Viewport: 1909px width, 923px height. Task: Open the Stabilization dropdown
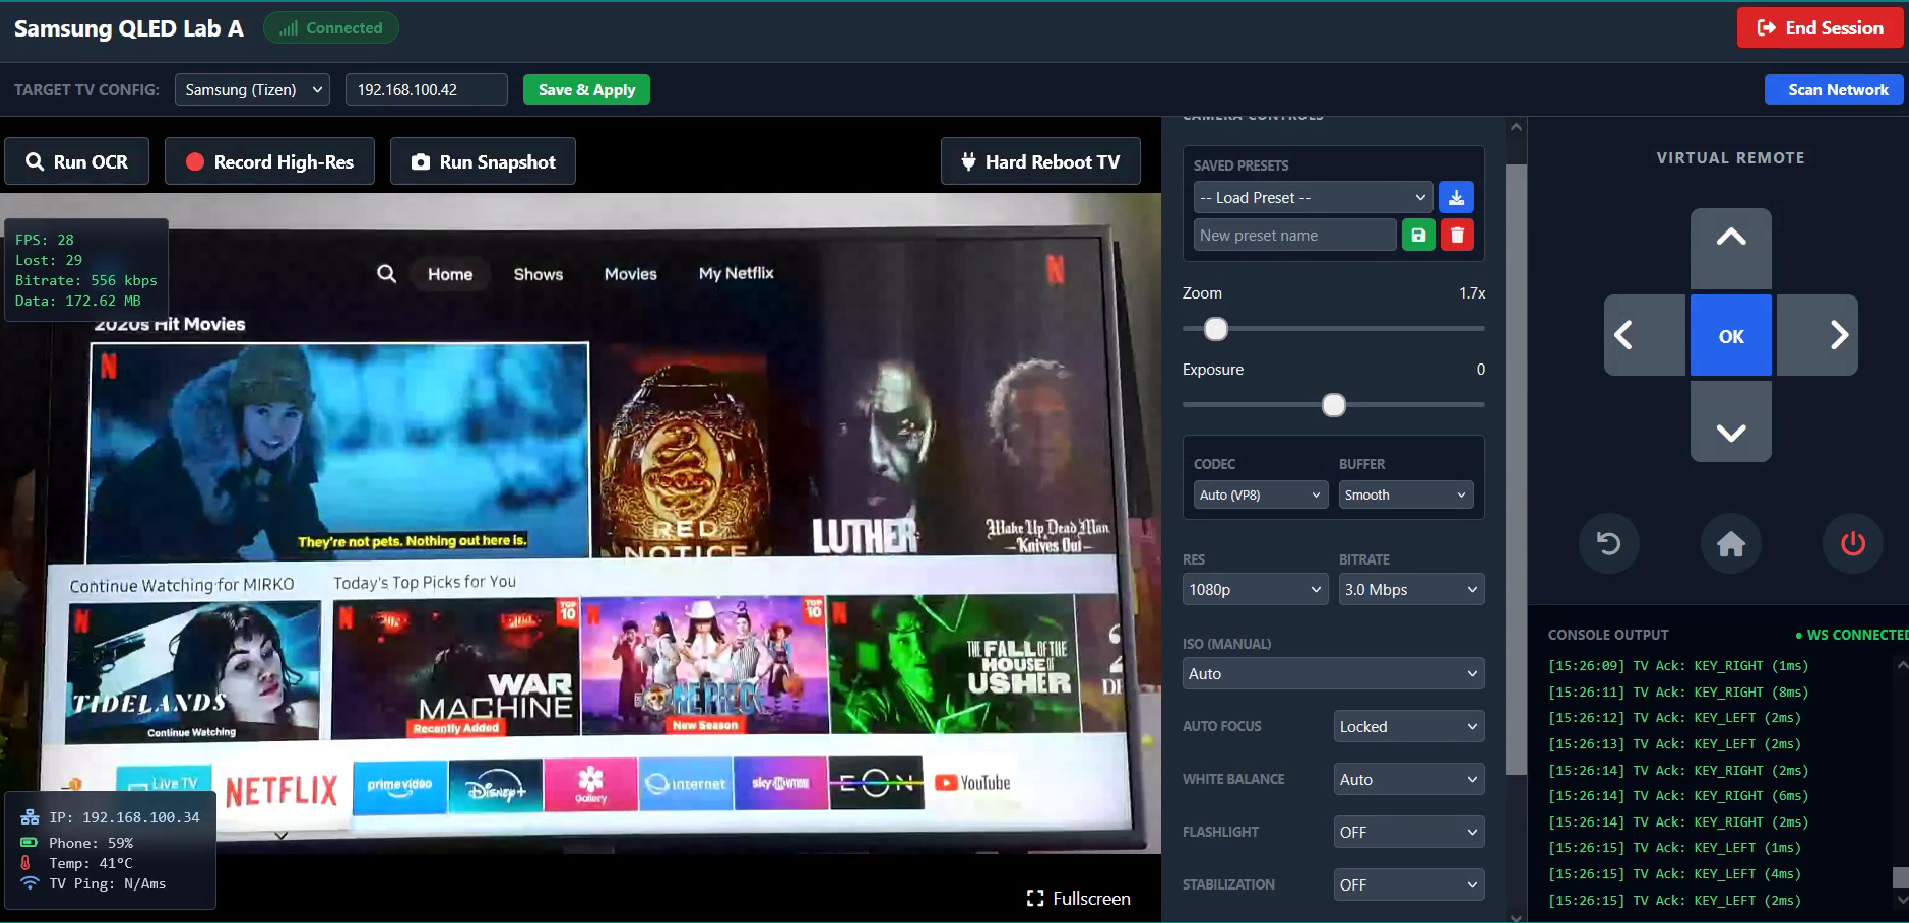coord(1408,885)
